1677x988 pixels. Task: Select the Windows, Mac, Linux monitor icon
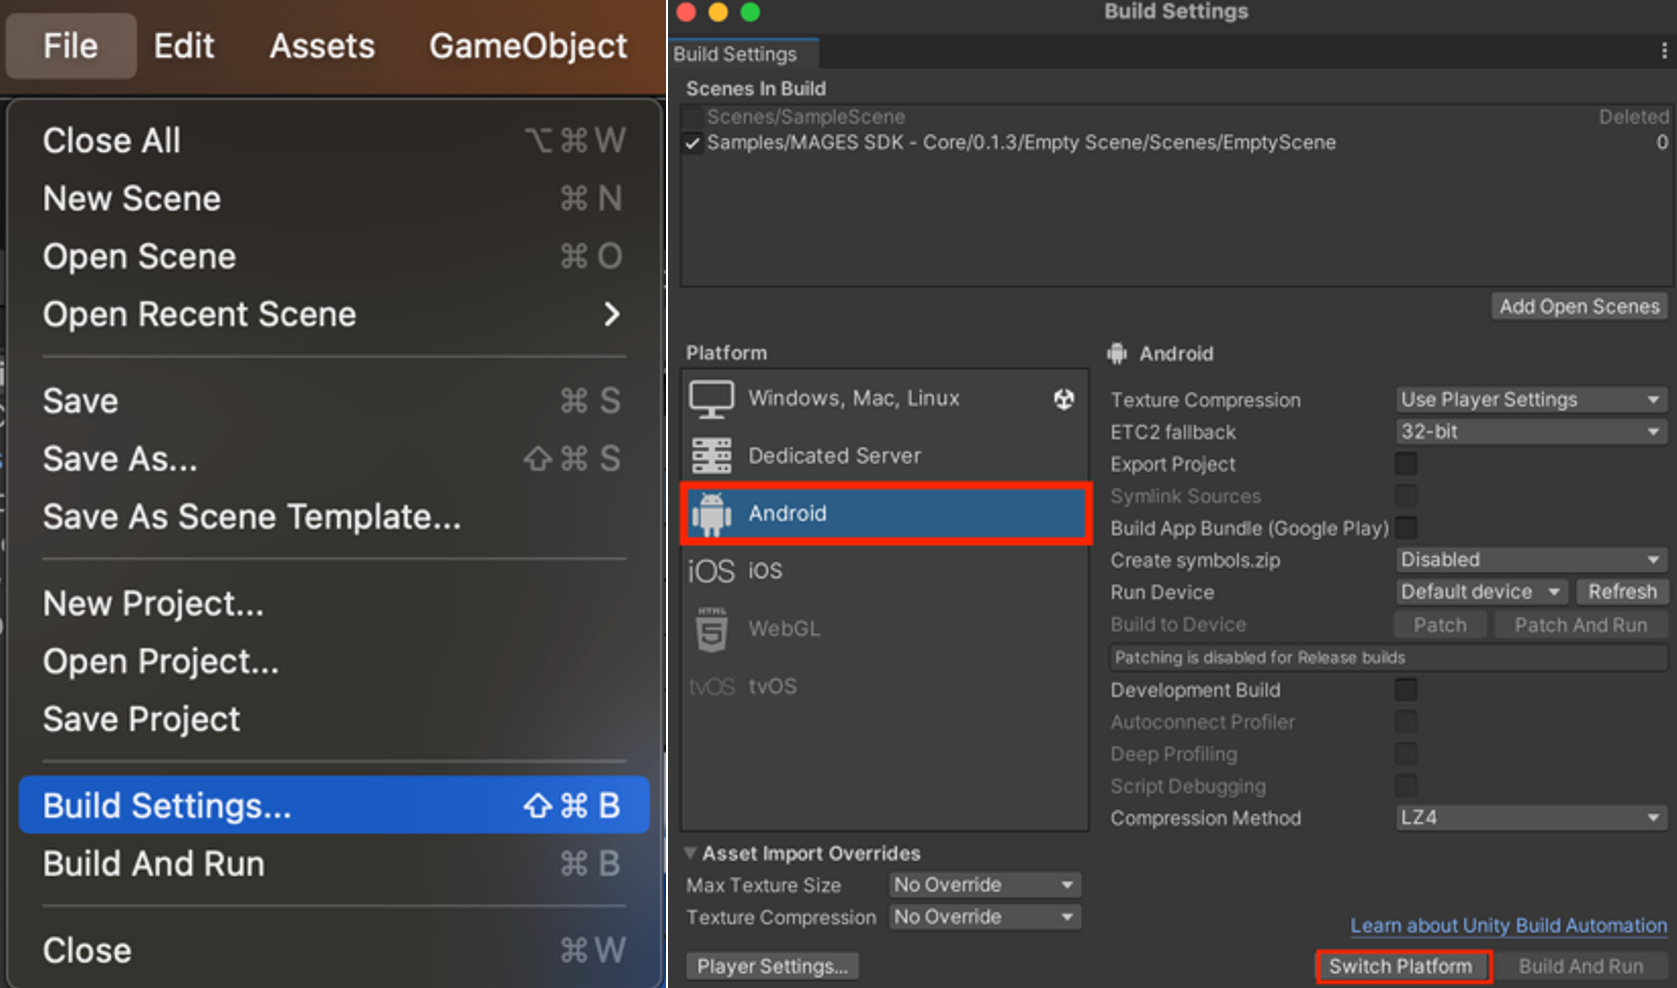coord(711,399)
